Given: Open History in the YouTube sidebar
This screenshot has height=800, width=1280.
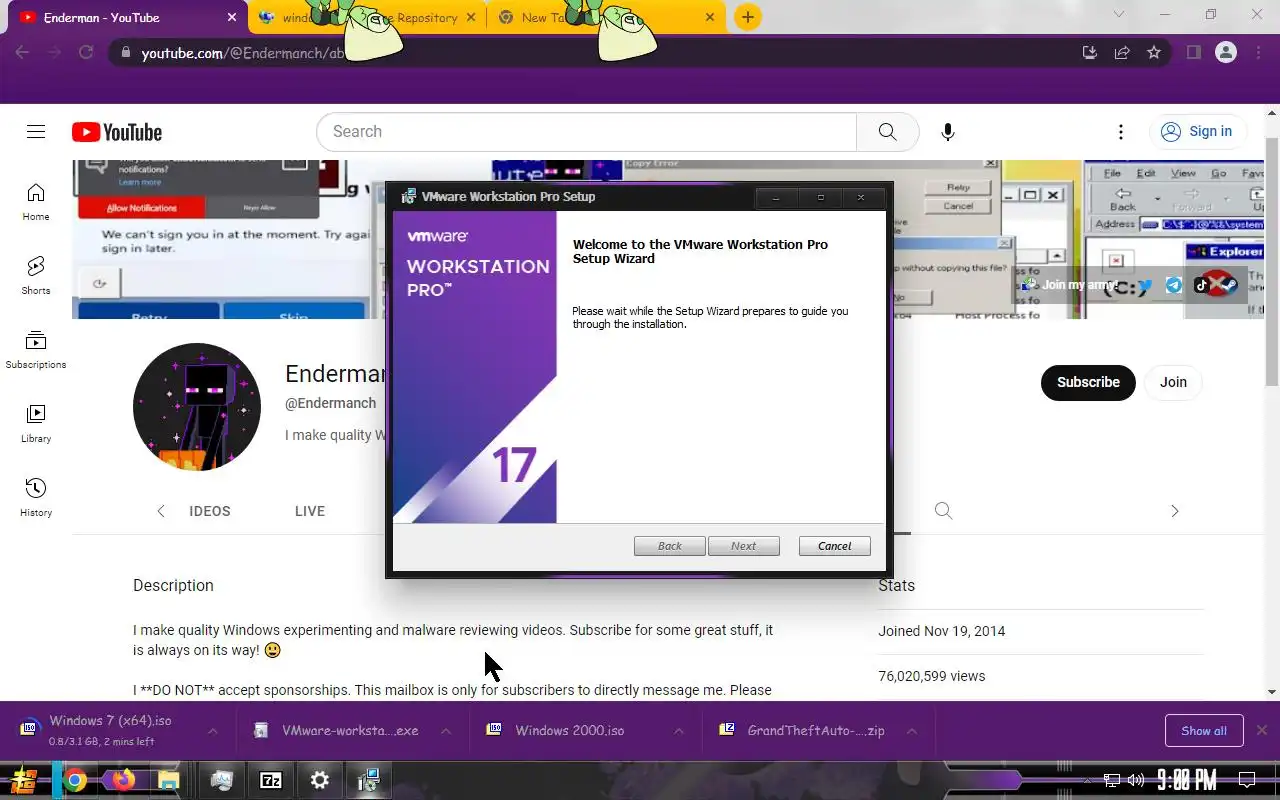Looking at the screenshot, I should 36,497.
